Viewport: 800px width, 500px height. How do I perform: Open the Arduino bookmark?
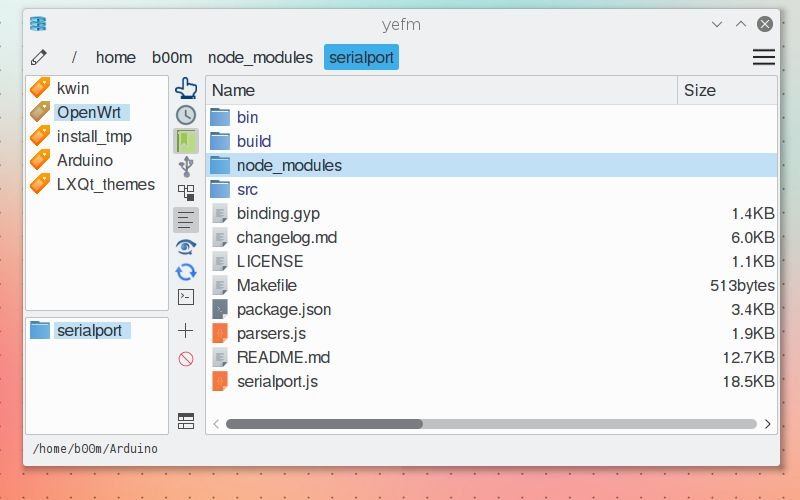pyautogui.click(x=85, y=160)
